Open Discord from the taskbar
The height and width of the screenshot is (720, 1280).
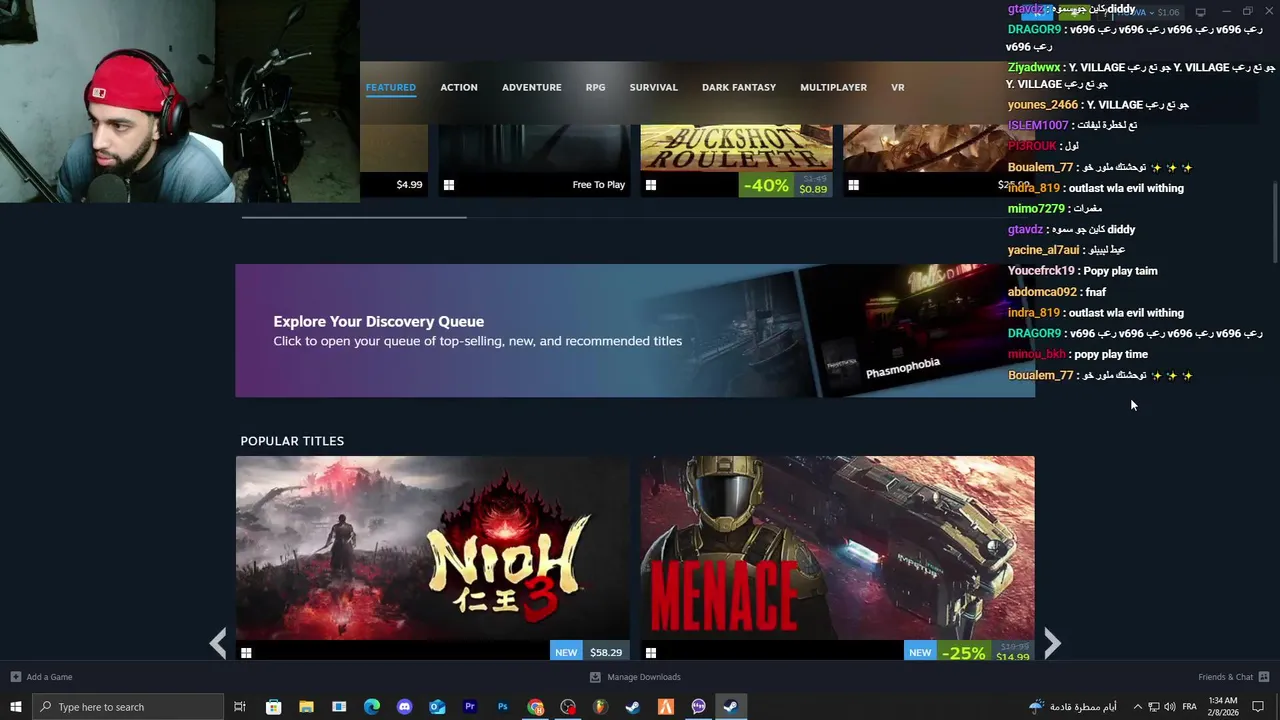click(x=404, y=707)
